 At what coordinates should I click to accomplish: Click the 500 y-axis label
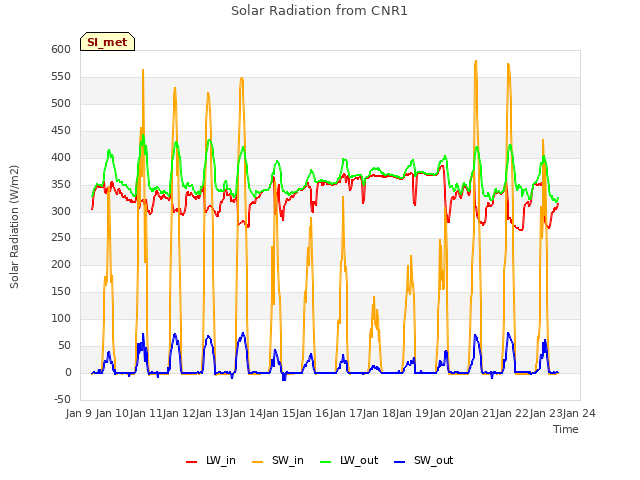[61, 103]
